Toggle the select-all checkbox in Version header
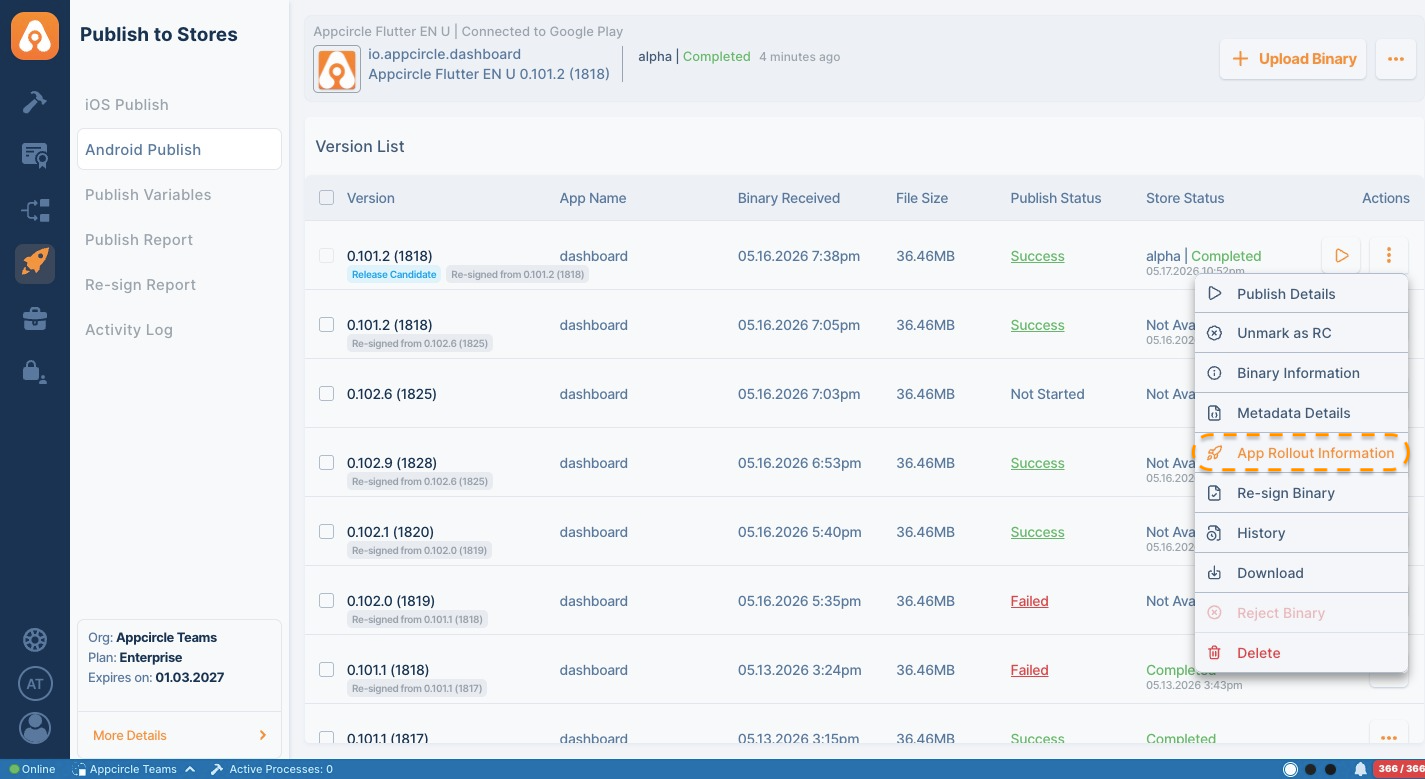This screenshot has height=779, width=1425. click(x=326, y=198)
